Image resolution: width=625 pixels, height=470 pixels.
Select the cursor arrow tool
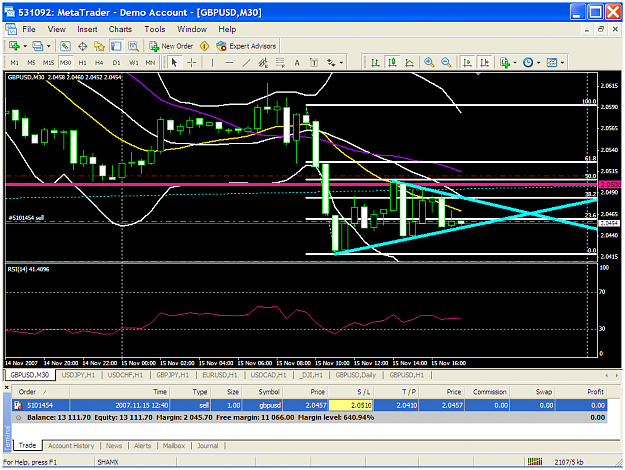click(174, 63)
